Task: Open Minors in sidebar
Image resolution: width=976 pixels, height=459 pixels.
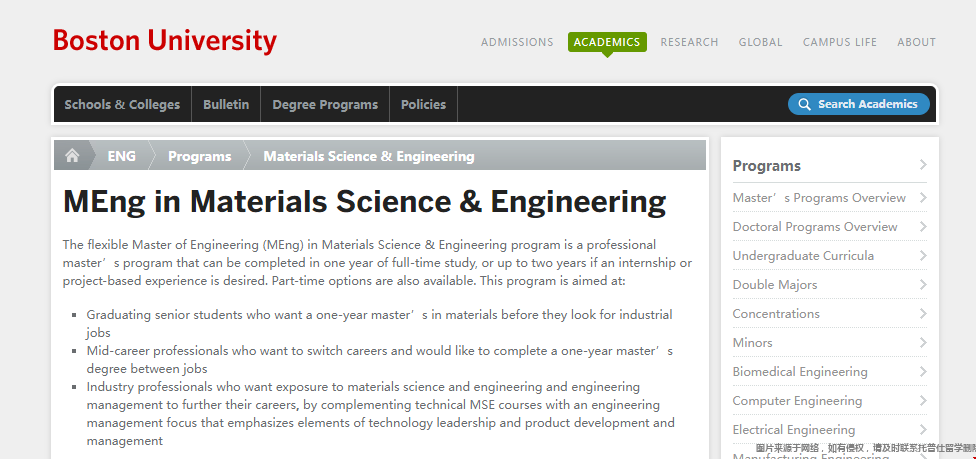Action: coord(753,343)
